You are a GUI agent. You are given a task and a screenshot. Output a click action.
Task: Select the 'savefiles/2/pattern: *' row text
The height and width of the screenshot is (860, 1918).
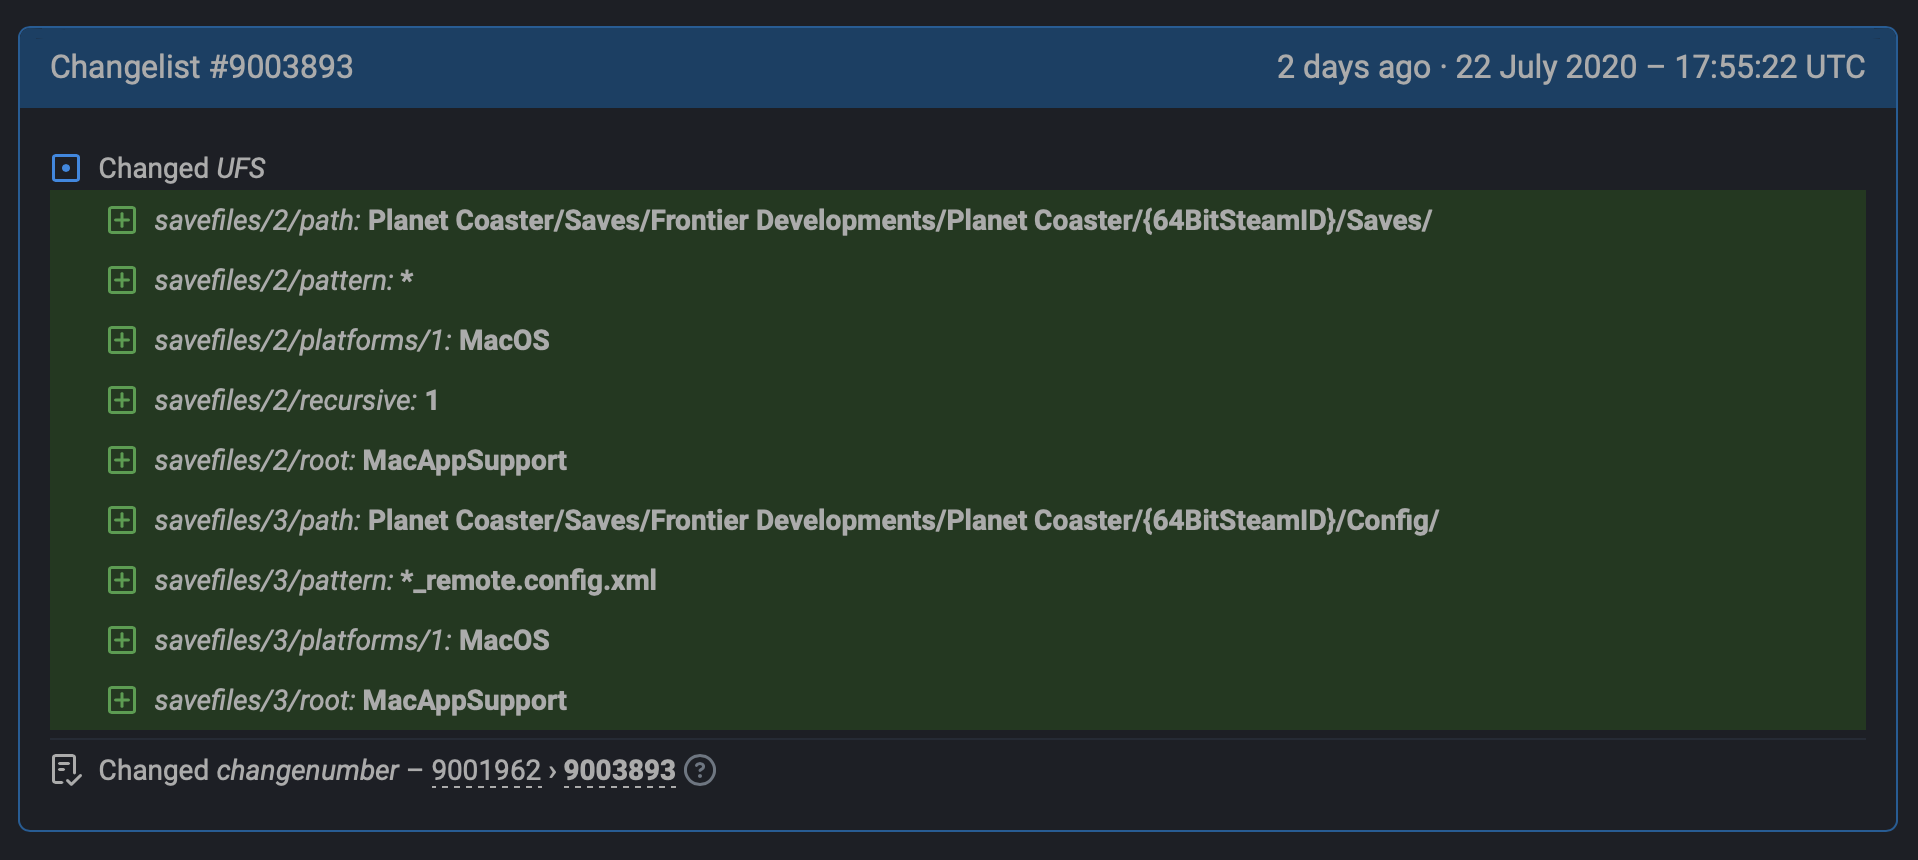pos(284,280)
